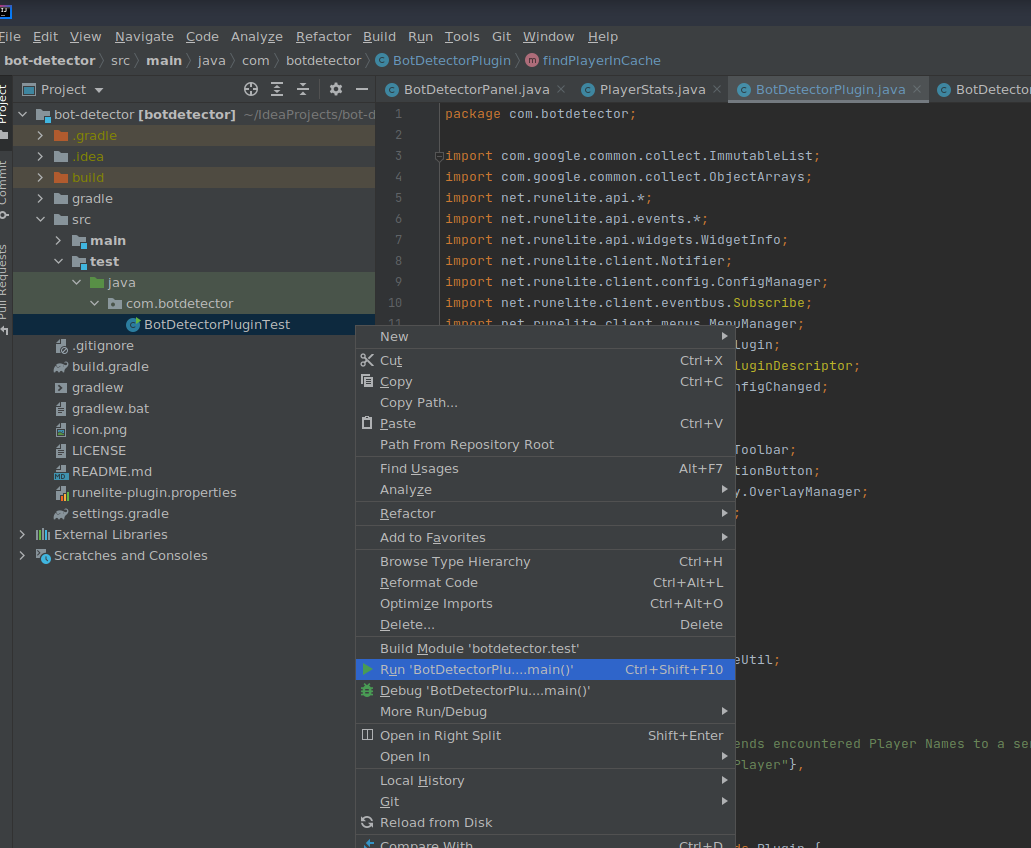Open the Local History submenu
This screenshot has height=848, width=1031.
pos(545,780)
